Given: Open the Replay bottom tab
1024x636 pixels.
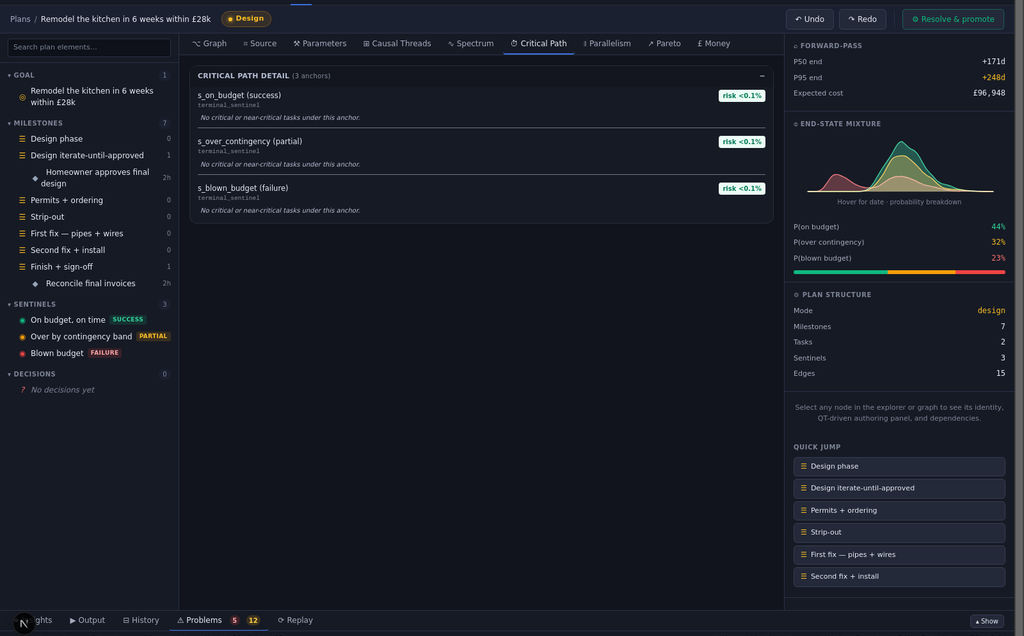Looking at the screenshot, I should pyautogui.click(x=295, y=620).
